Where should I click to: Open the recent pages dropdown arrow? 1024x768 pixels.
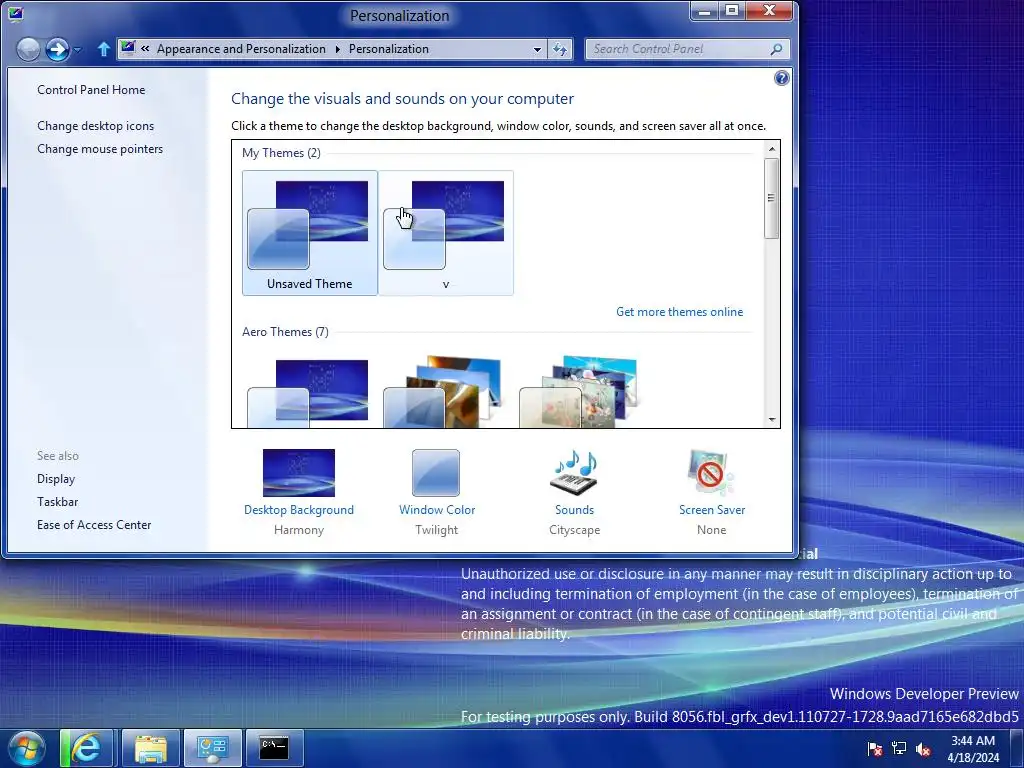click(78, 50)
